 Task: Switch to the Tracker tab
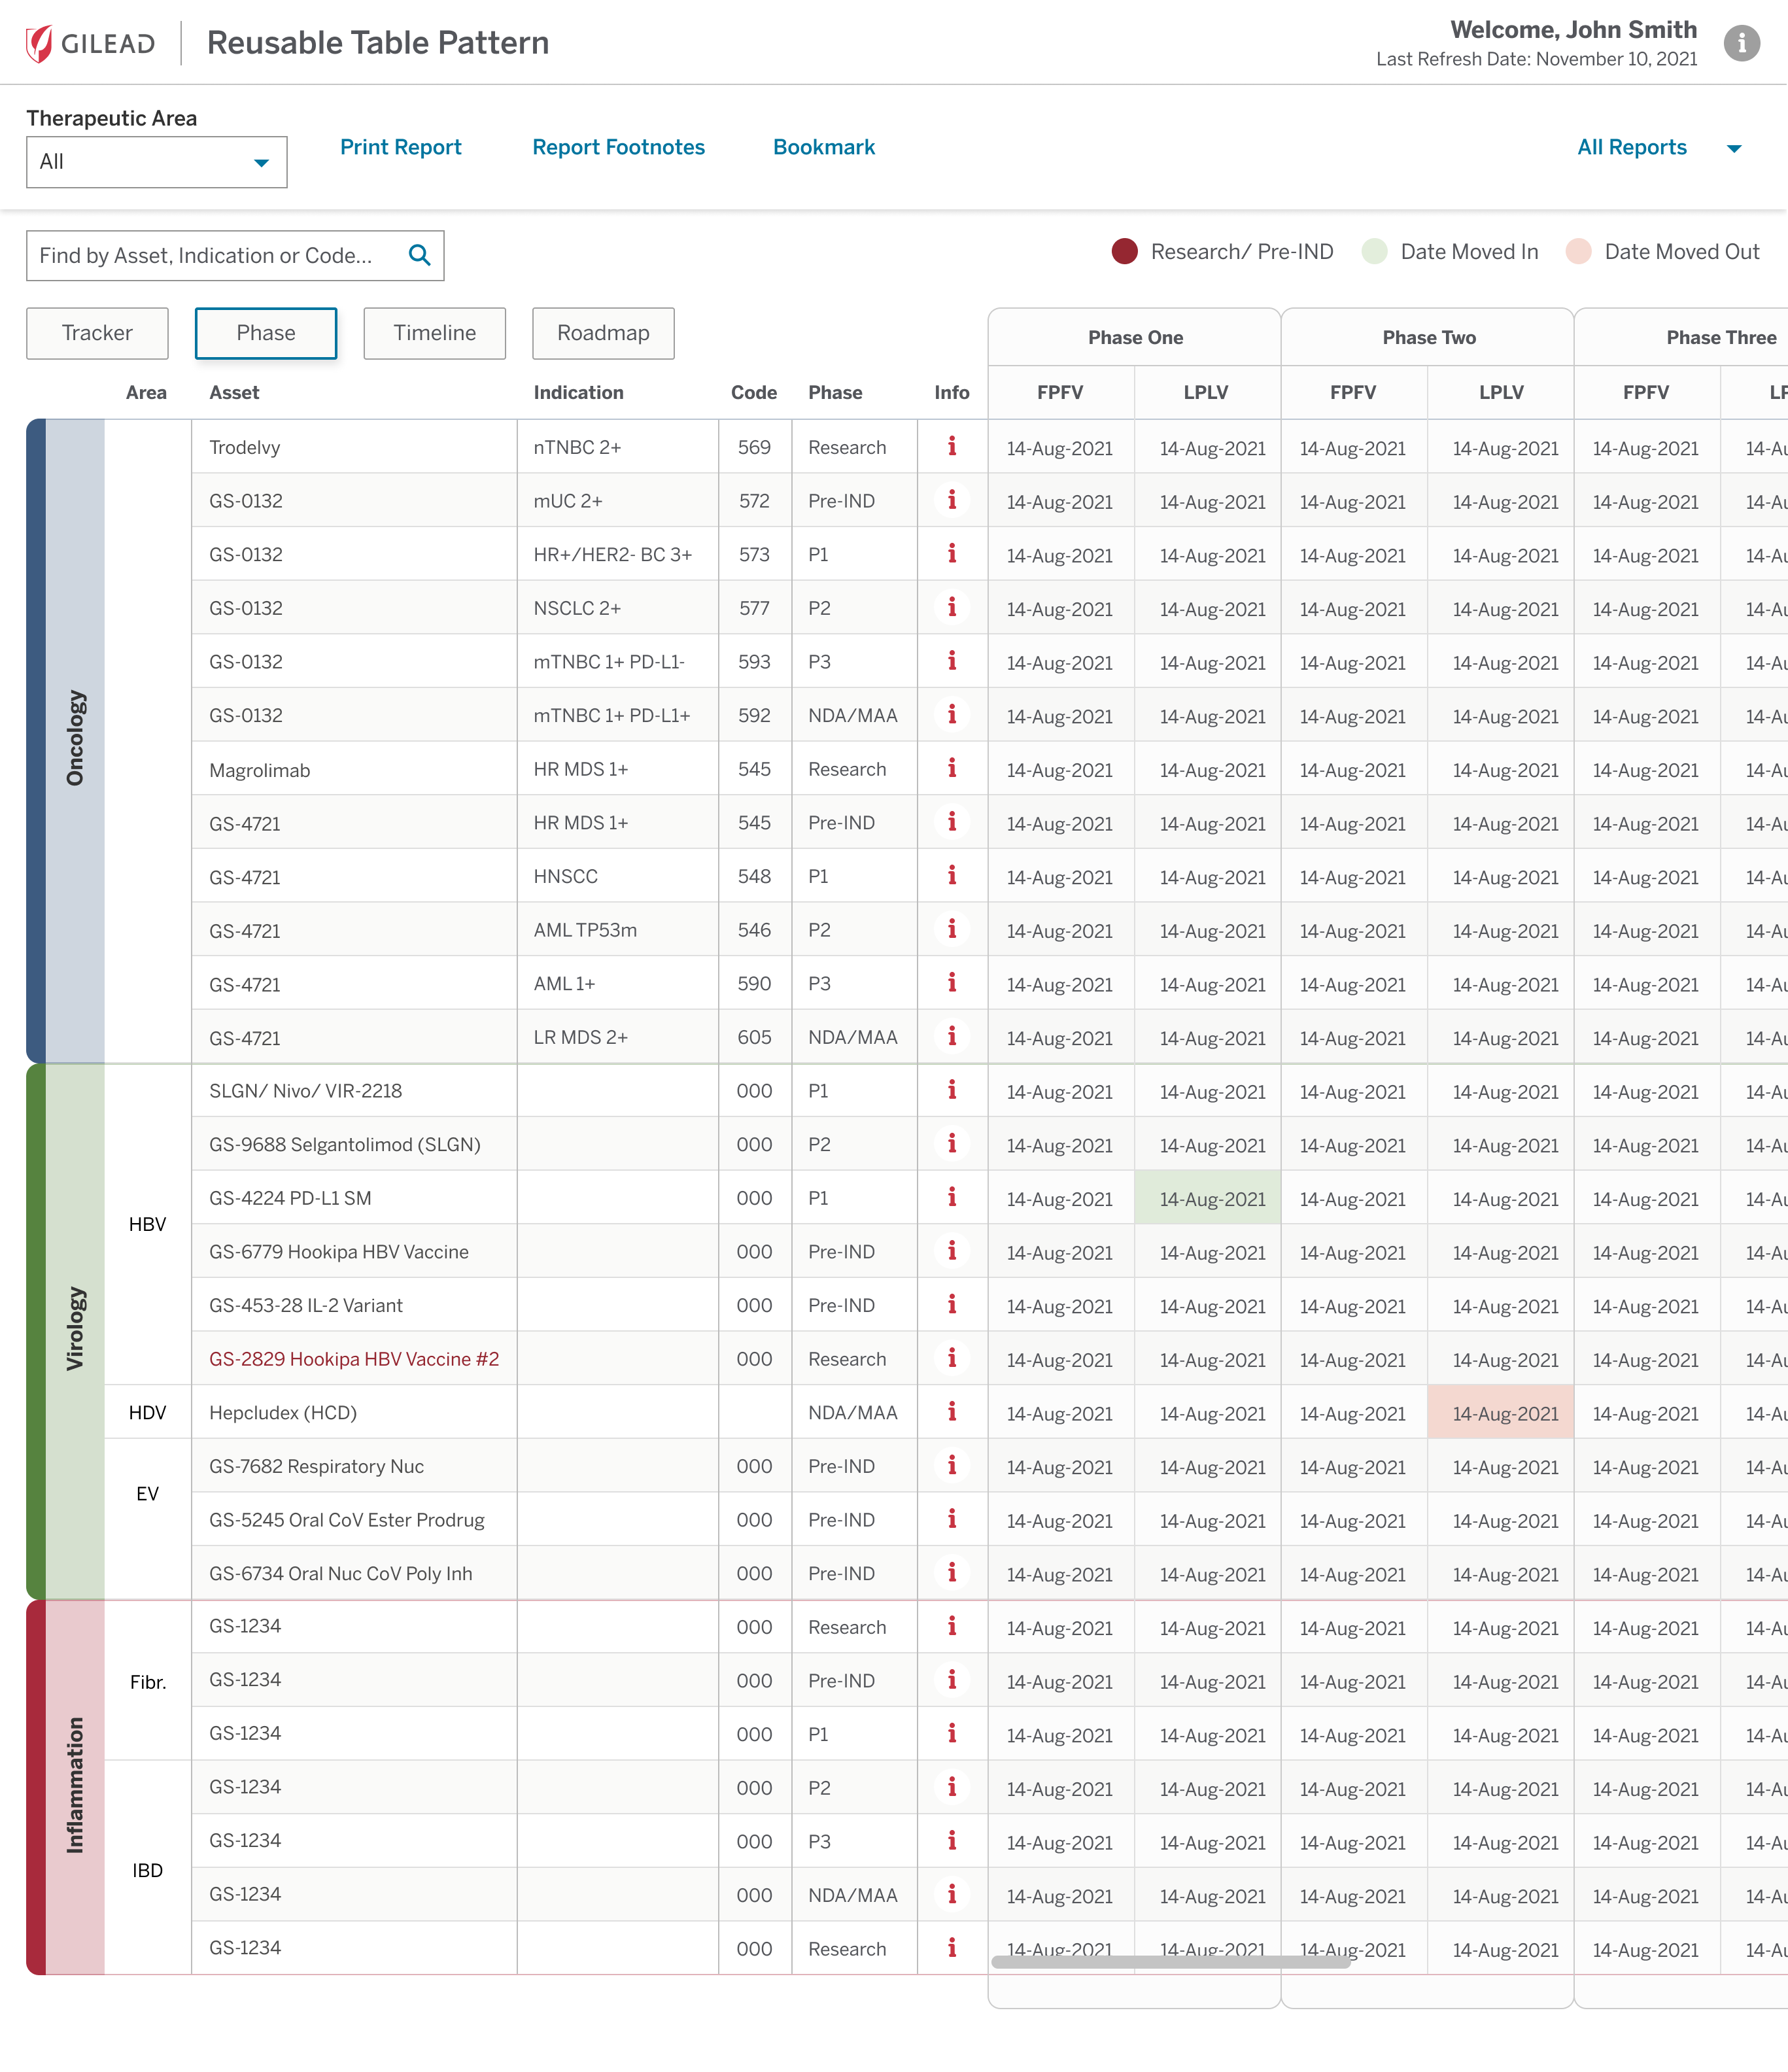(97, 333)
